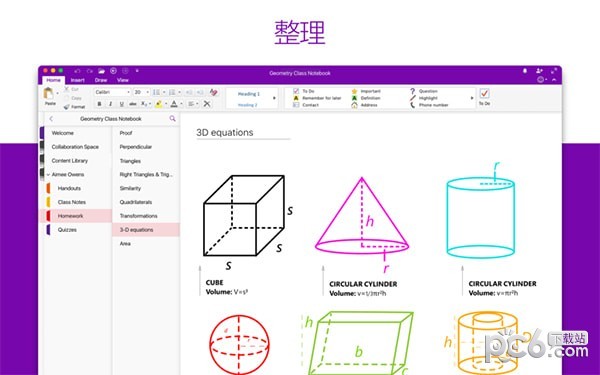Click the decrease indent icon
Image resolution: width=600 pixels, height=375 pixels.
pyautogui.click(x=189, y=92)
